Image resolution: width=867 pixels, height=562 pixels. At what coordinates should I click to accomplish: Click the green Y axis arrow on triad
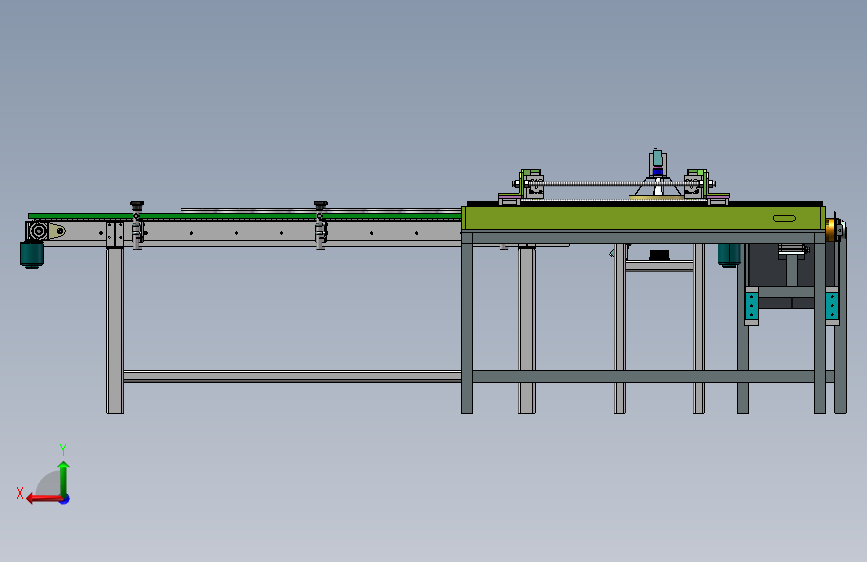pos(64,479)
